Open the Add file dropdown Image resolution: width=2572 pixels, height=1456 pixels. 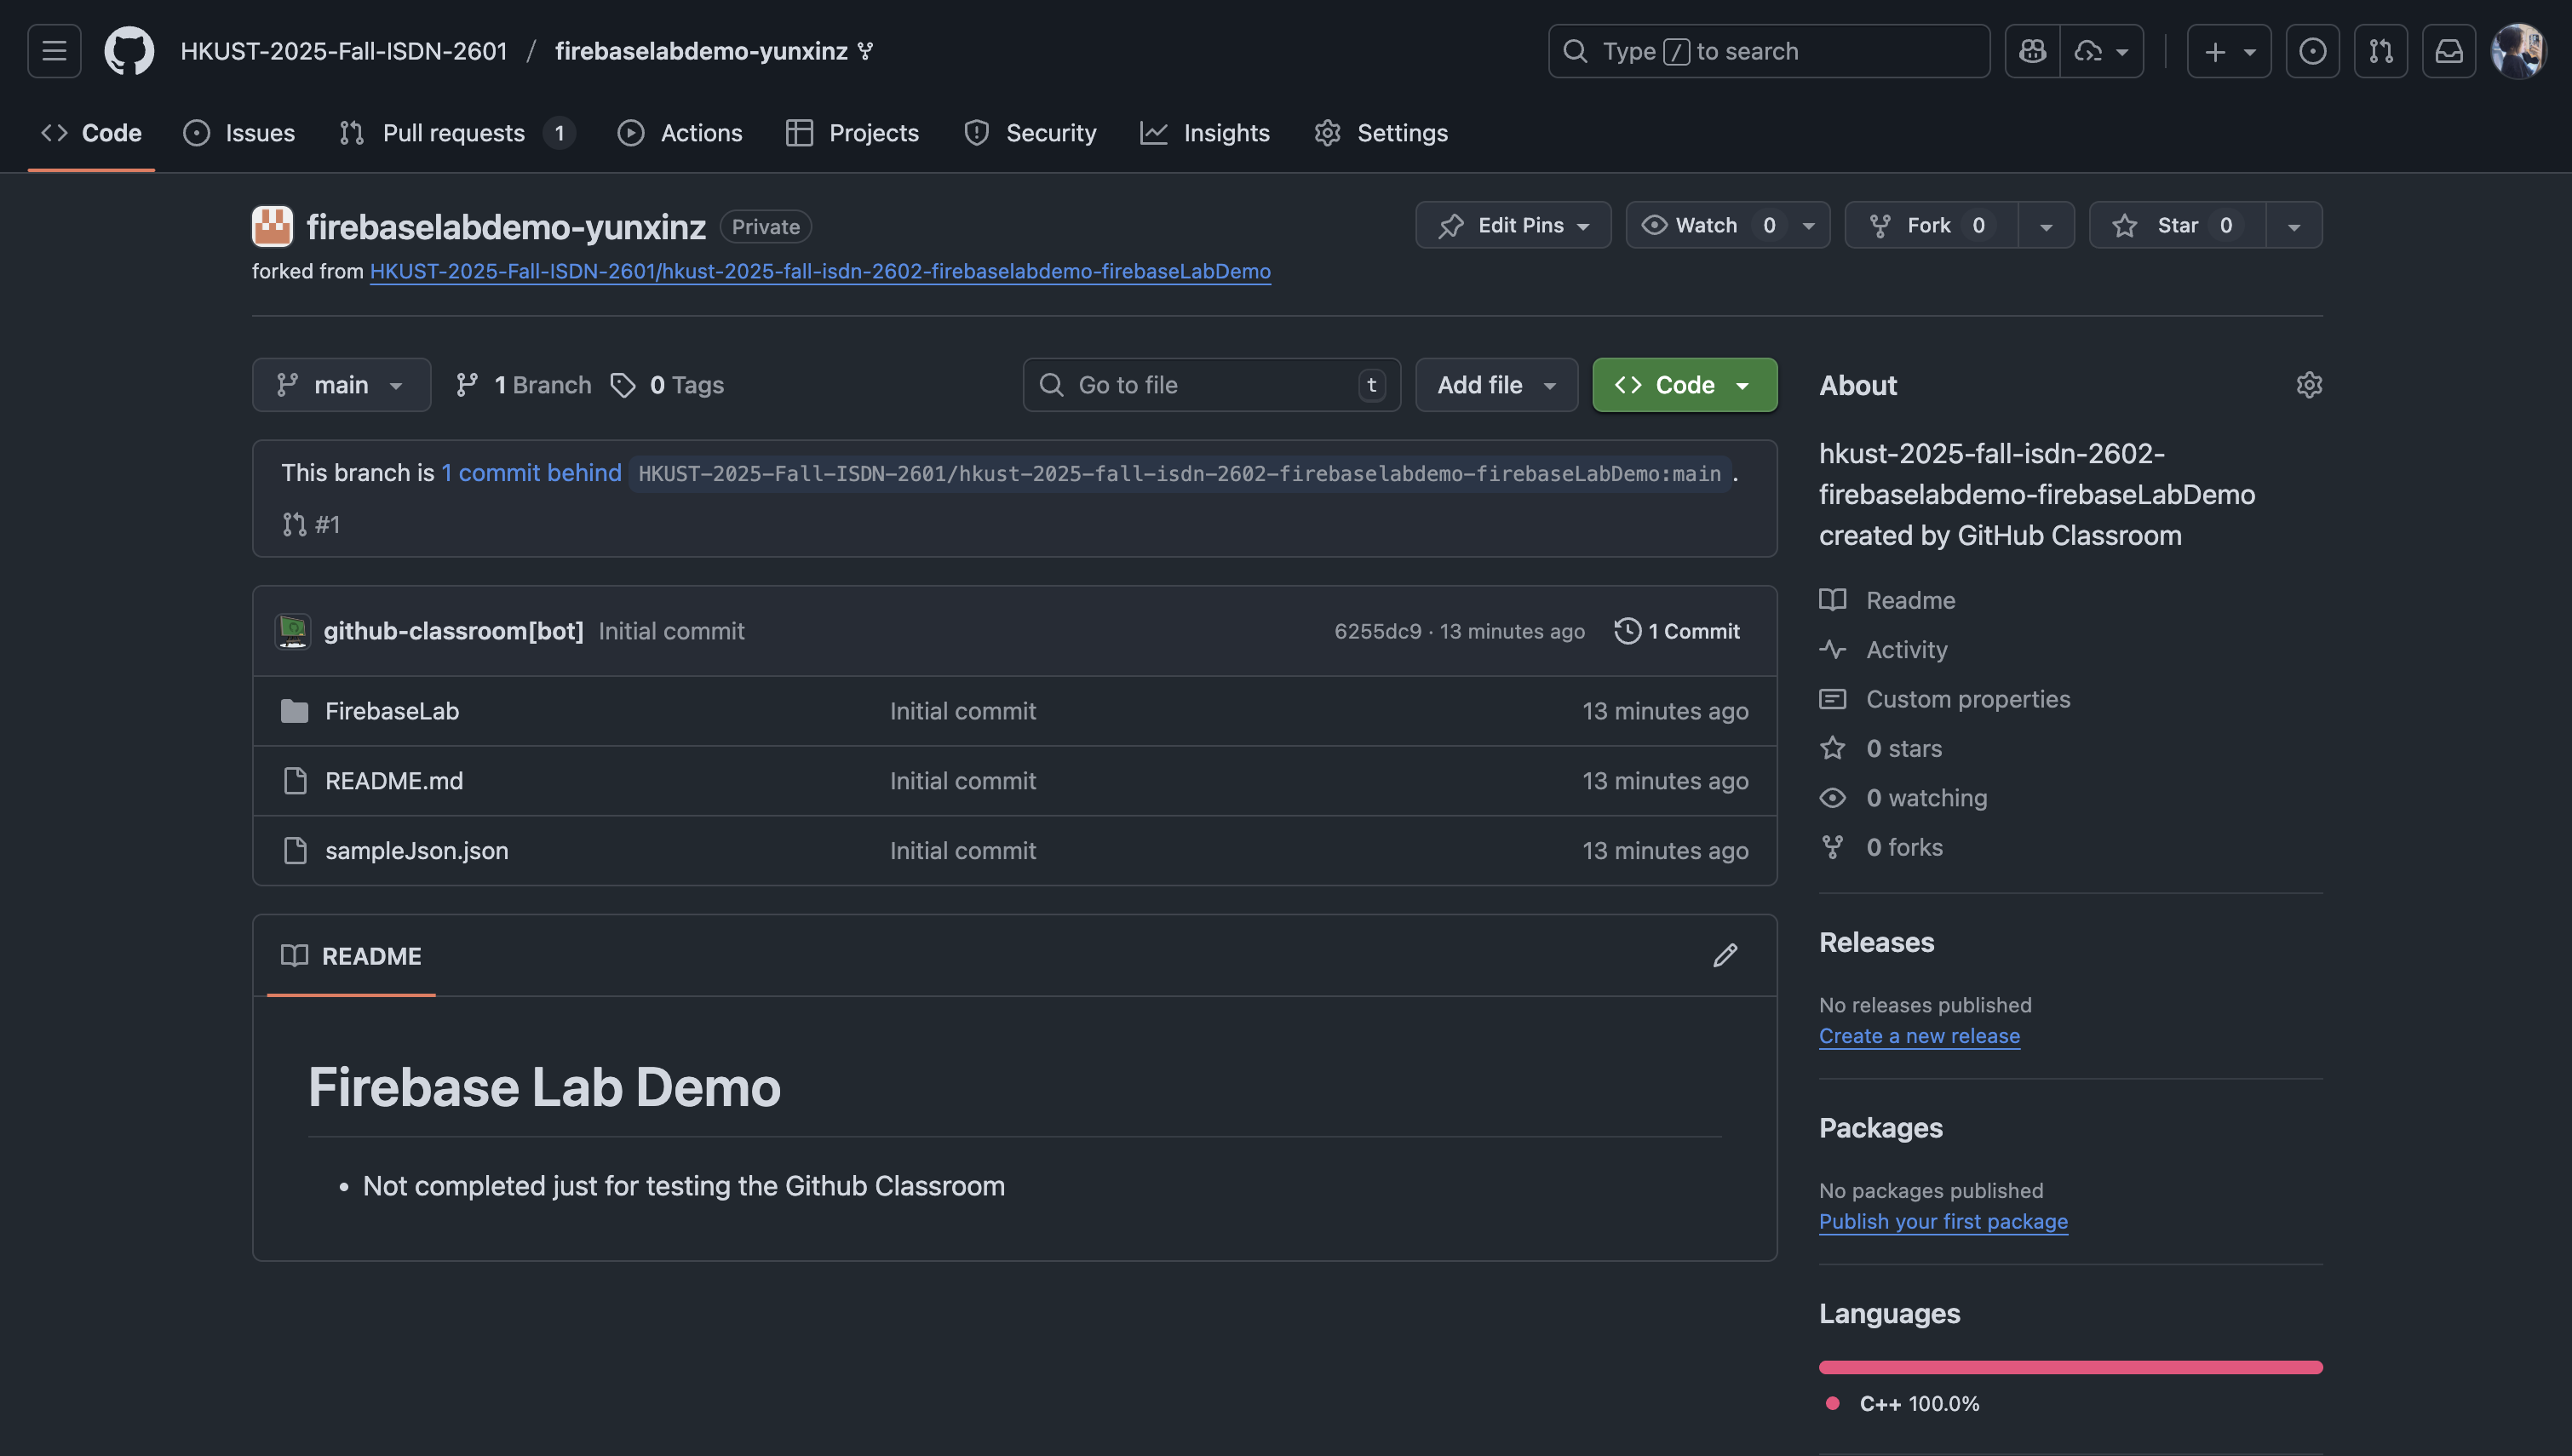tap(1496, 385)
